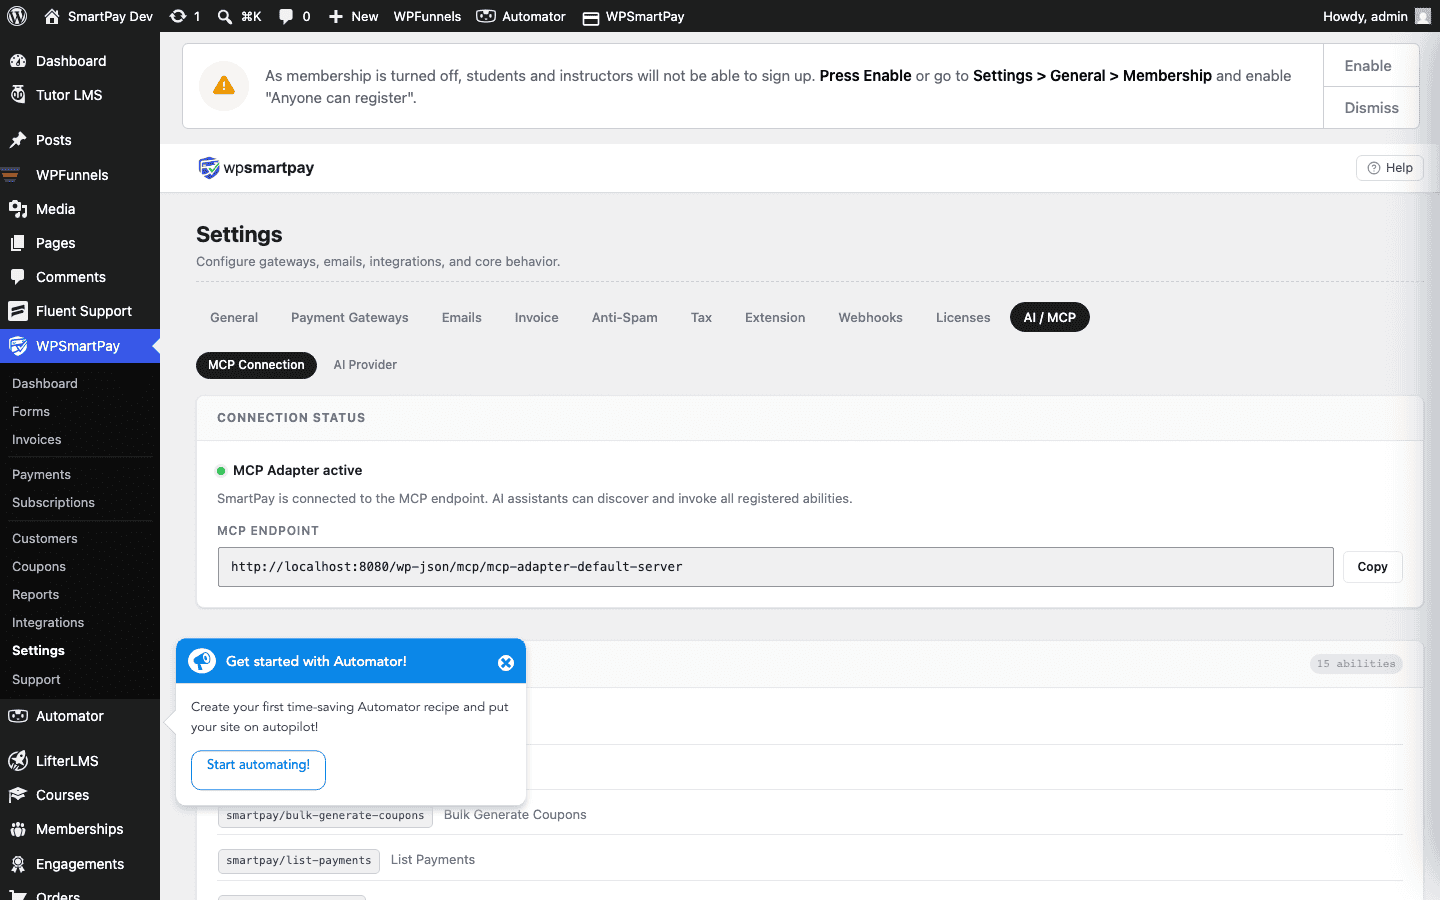The width and height of the screenshot is (1440, 900).
Task: Click Howdy, admin account menu
Action: coord(1376,16)
